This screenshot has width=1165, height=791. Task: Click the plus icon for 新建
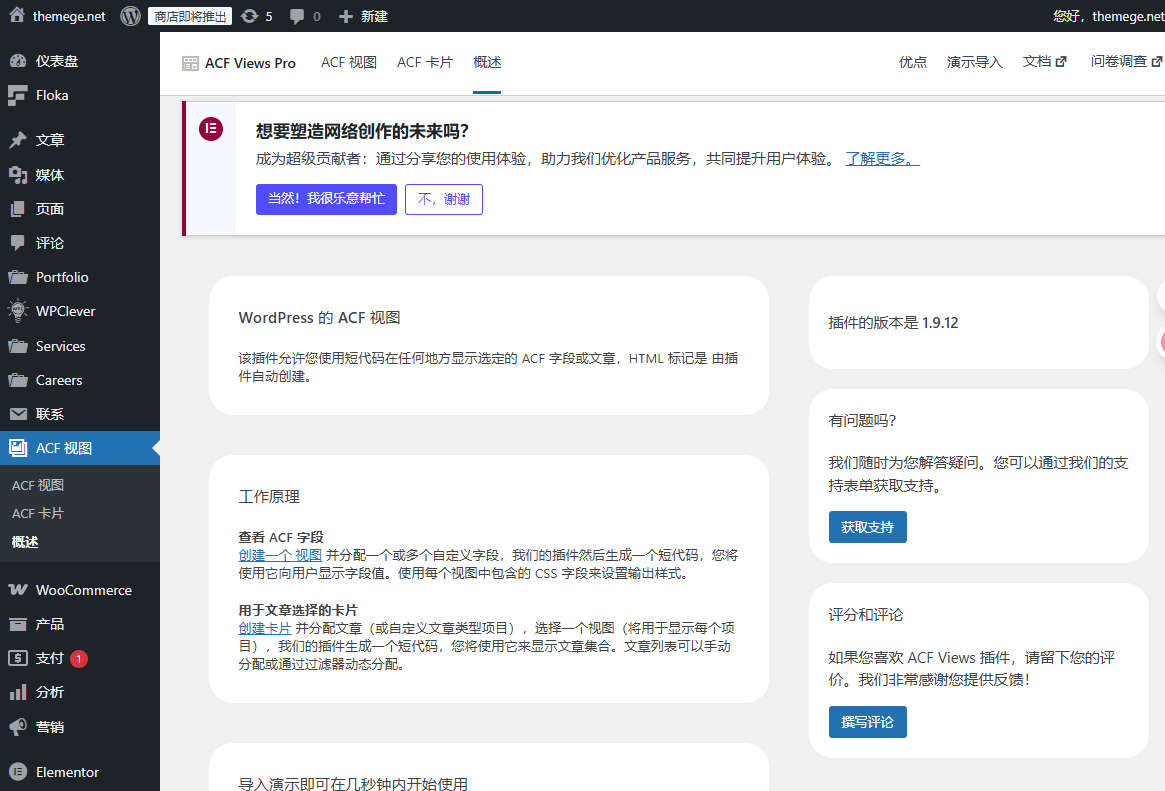345,16
